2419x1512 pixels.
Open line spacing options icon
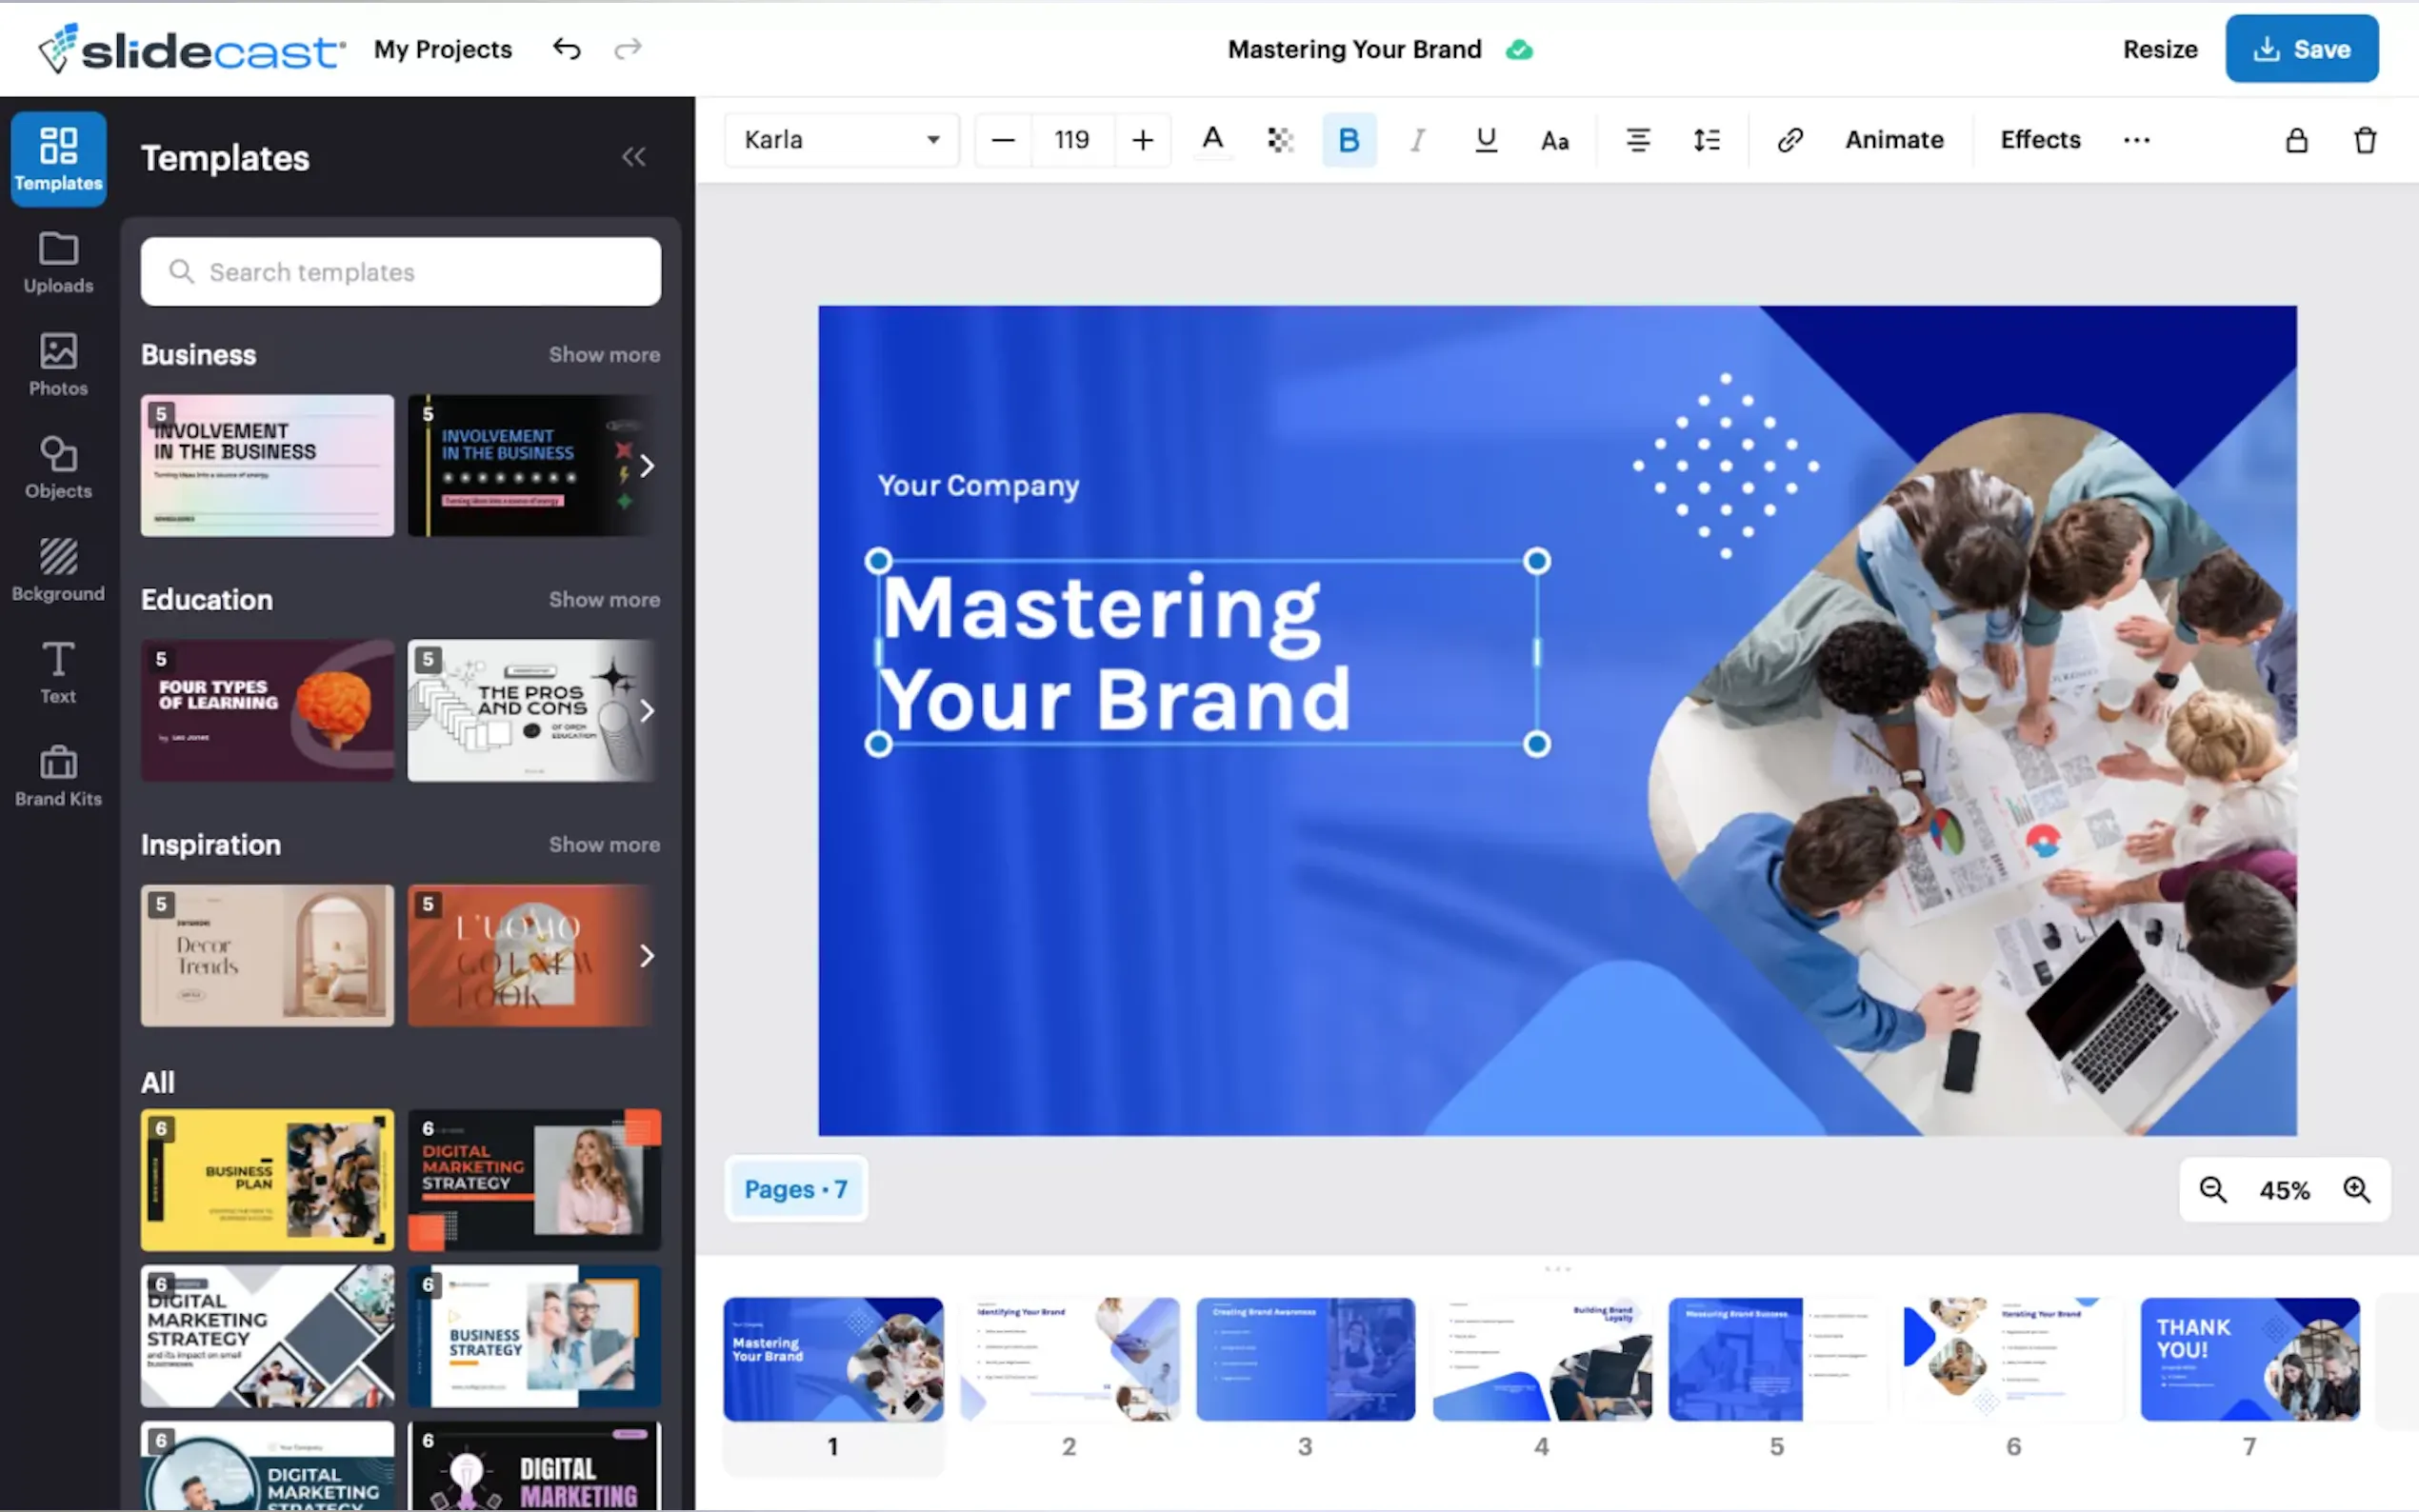[x=1706, y=140]
